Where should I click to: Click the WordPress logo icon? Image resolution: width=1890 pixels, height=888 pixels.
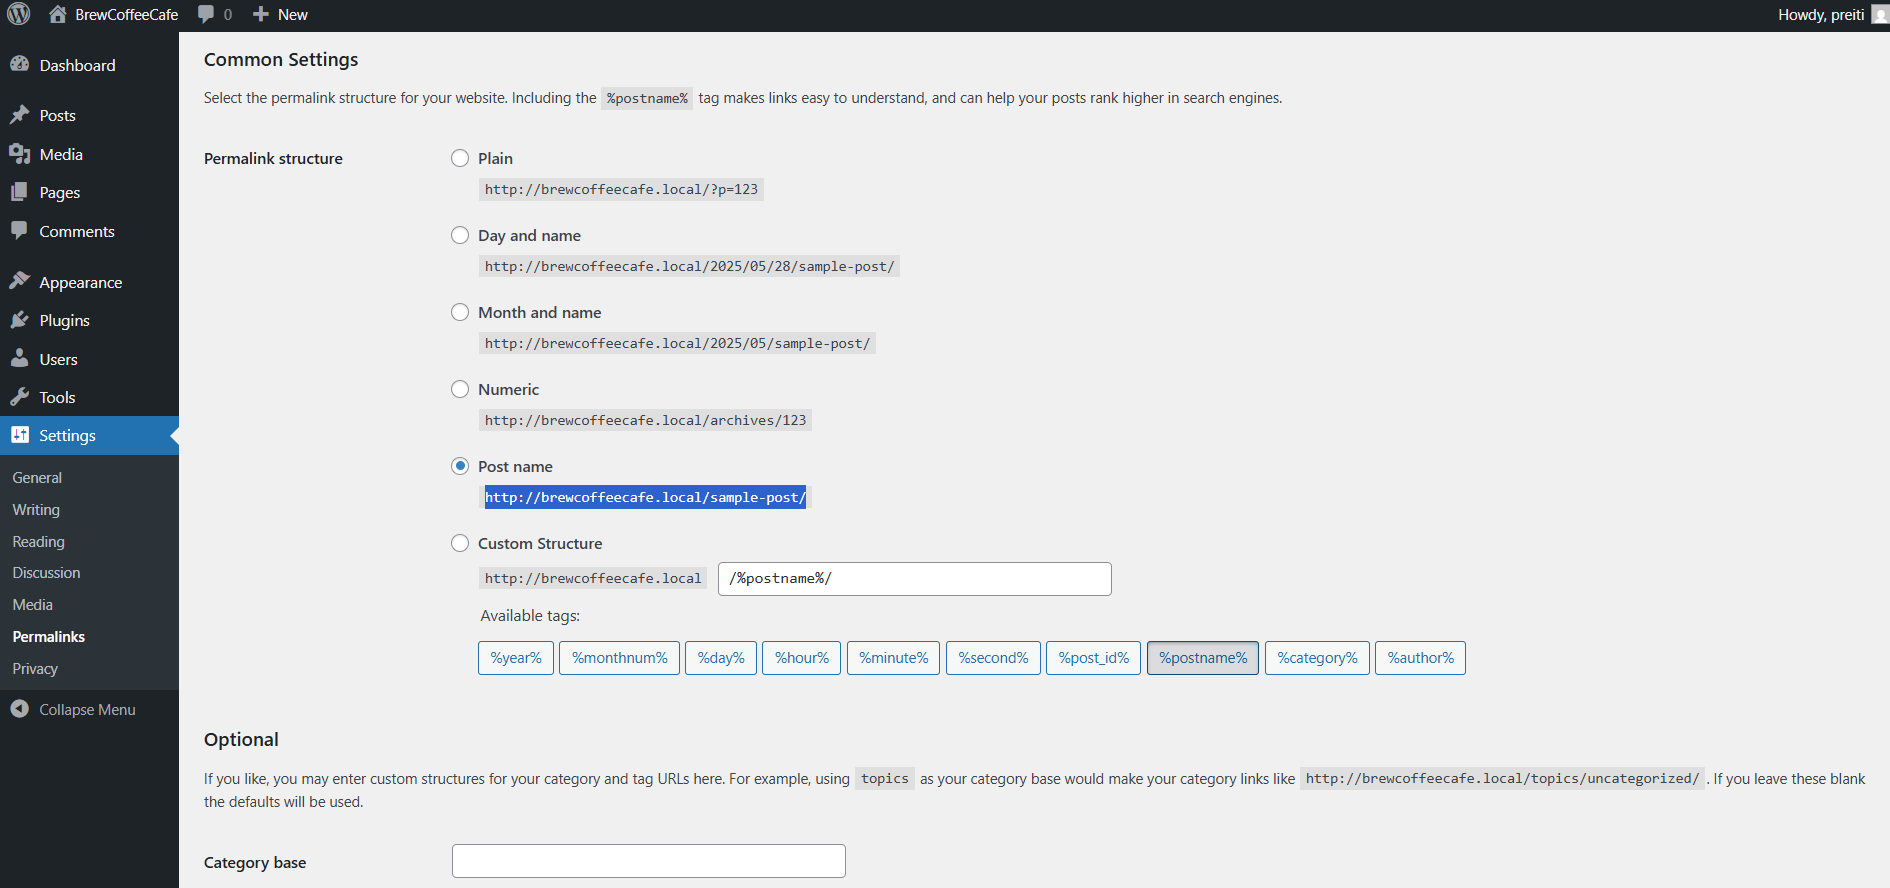point(19,14)
